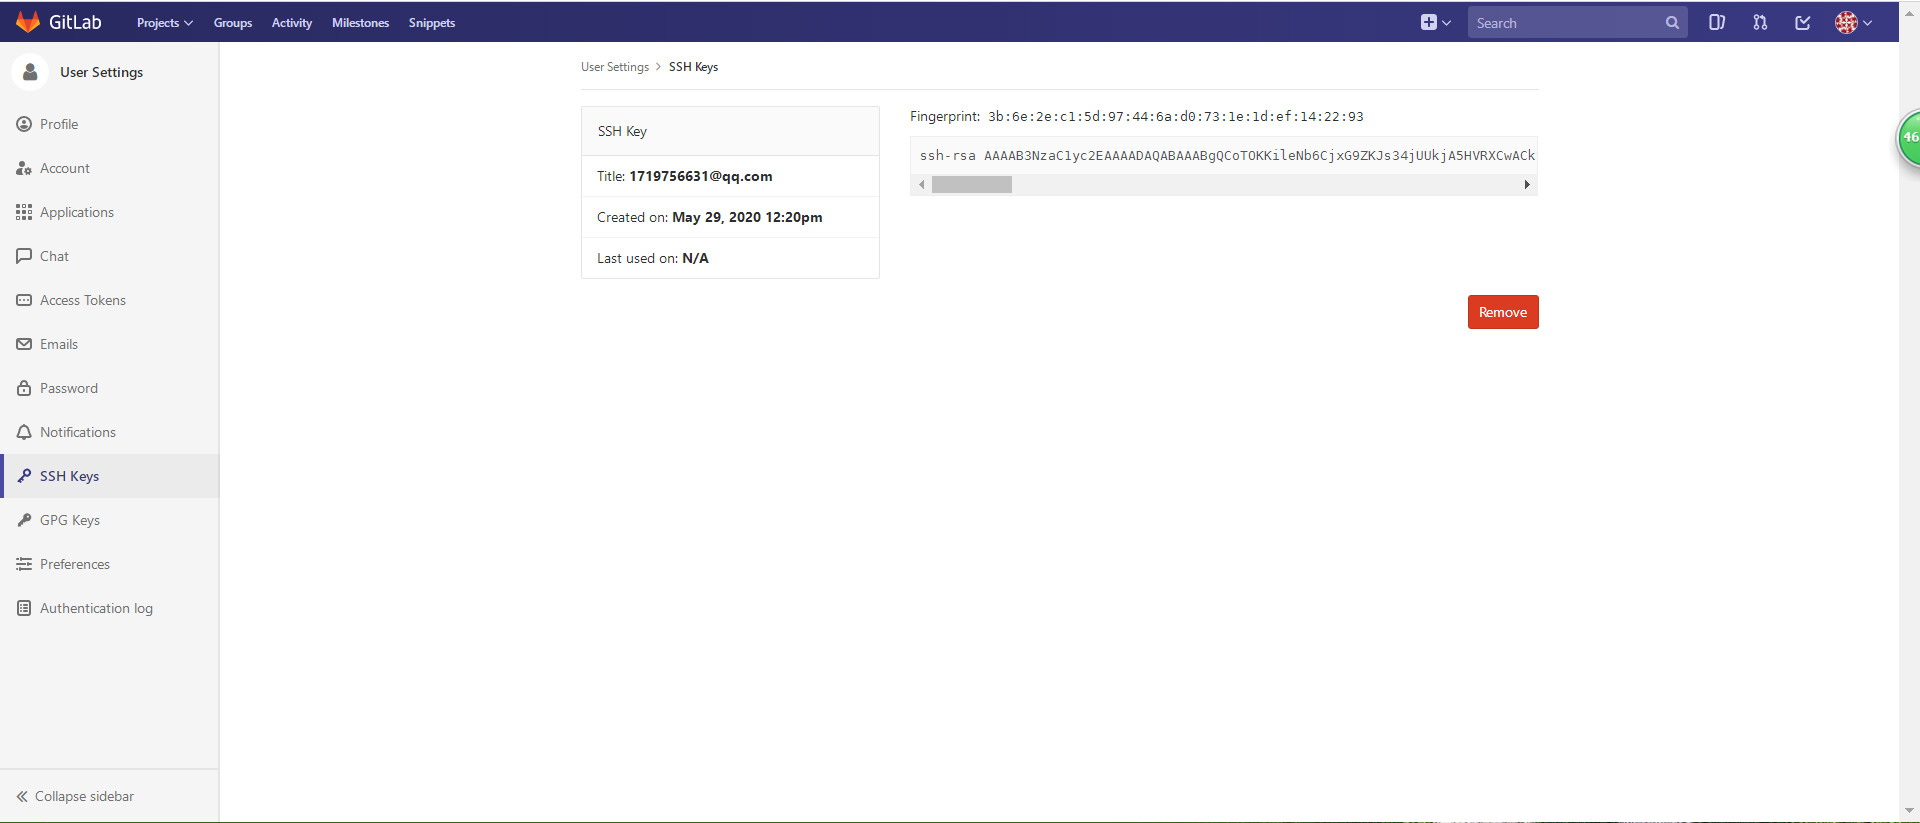Image resolution: width=1920 pixels, height=823 pixels.
Task: Open the User Settings sidebar header
Action: point(101,72)
